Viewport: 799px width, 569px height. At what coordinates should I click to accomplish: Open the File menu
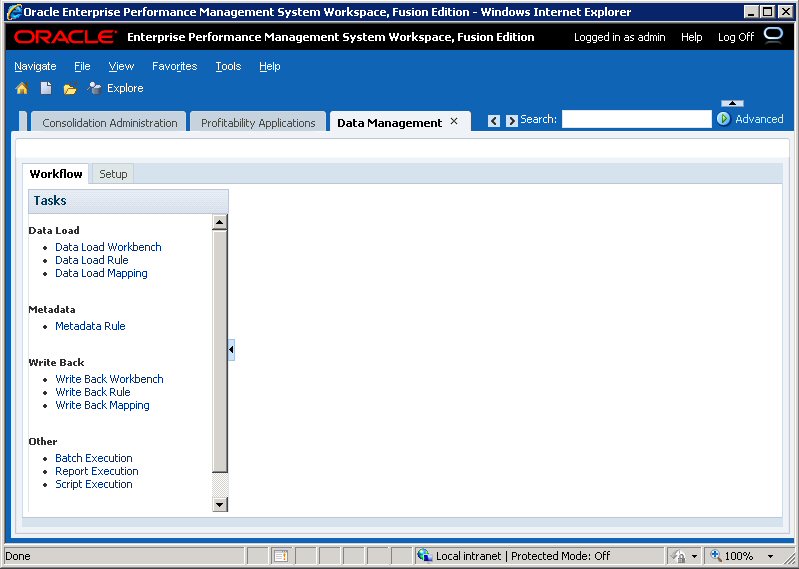click(x=82, y=66)
